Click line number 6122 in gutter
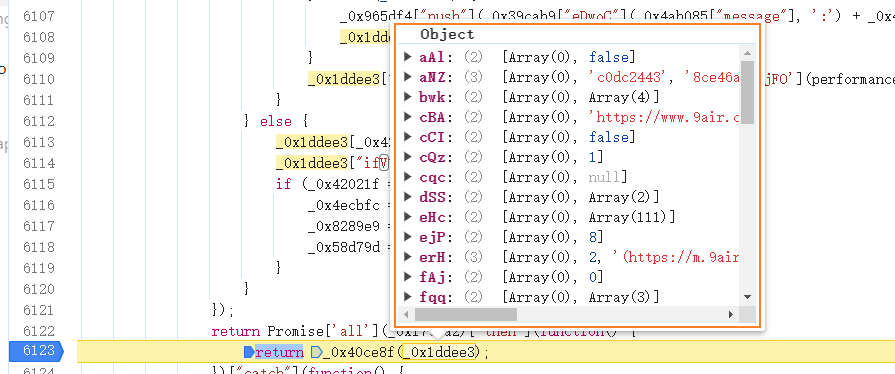This screenshot has width=895, height=374. [x=39, y=331]
